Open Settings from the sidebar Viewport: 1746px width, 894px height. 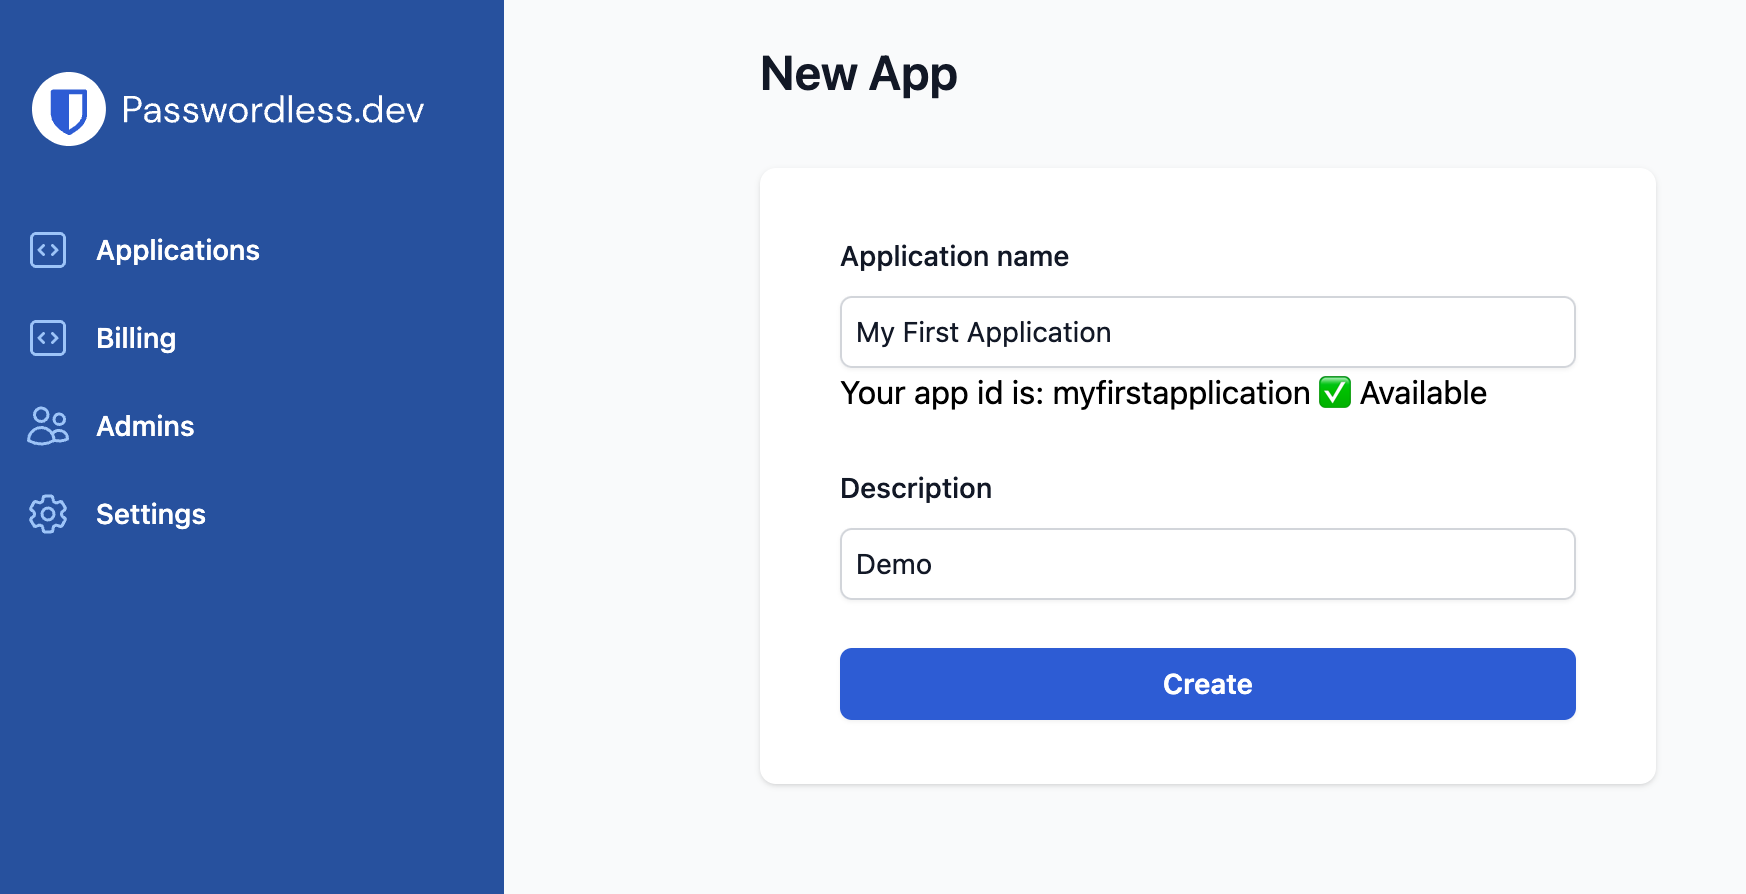(151, 514)
